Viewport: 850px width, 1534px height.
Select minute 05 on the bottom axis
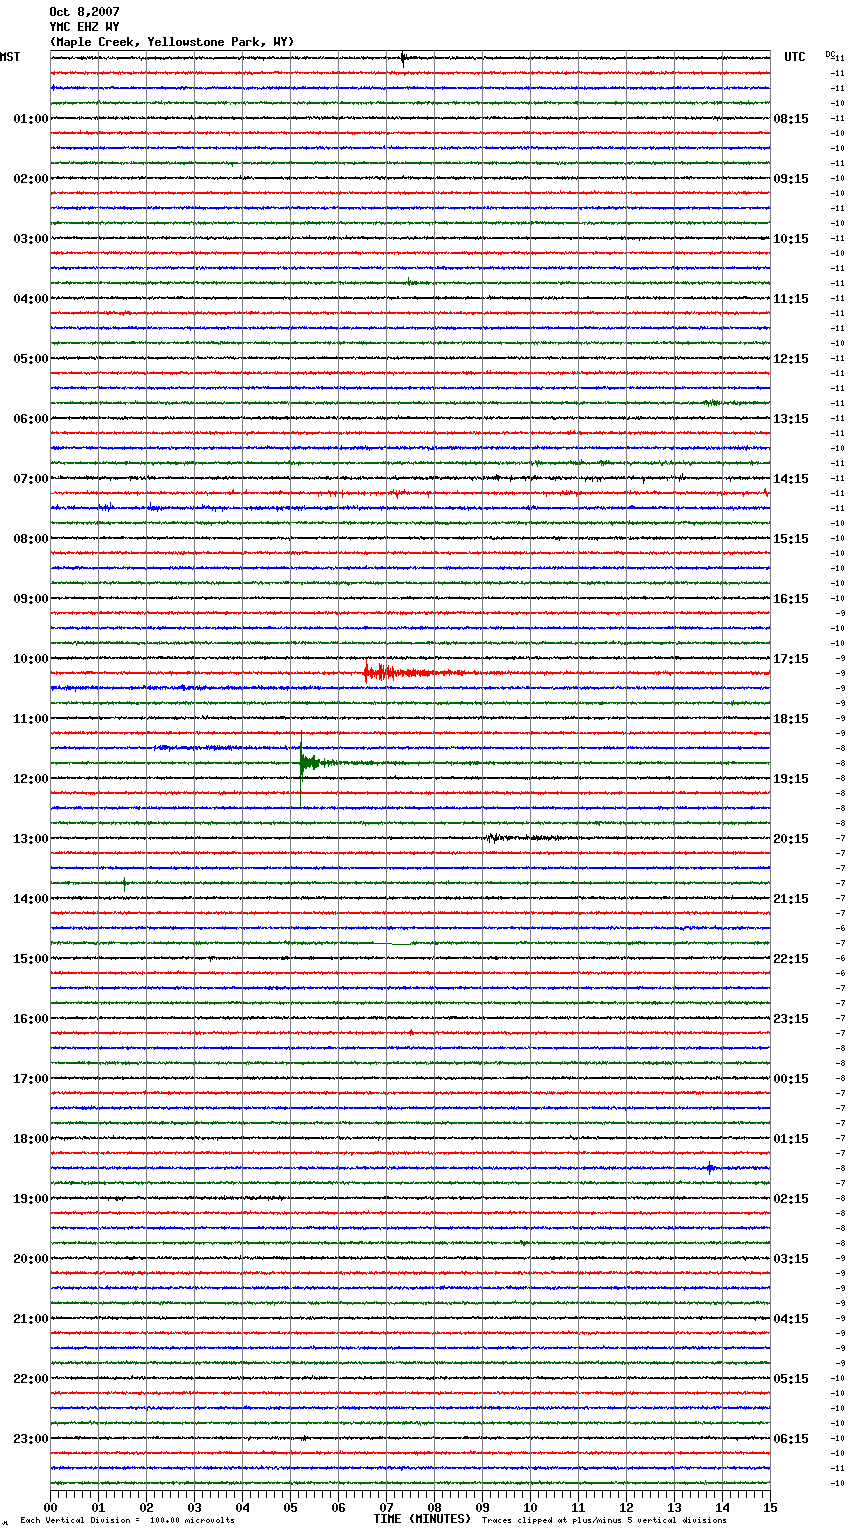[290, 1507]
